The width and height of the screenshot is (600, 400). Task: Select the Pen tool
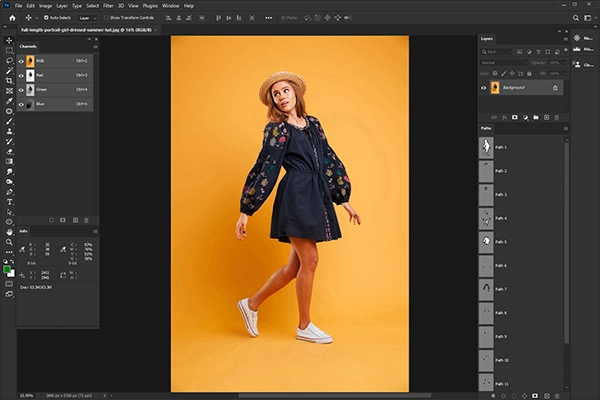9,192
